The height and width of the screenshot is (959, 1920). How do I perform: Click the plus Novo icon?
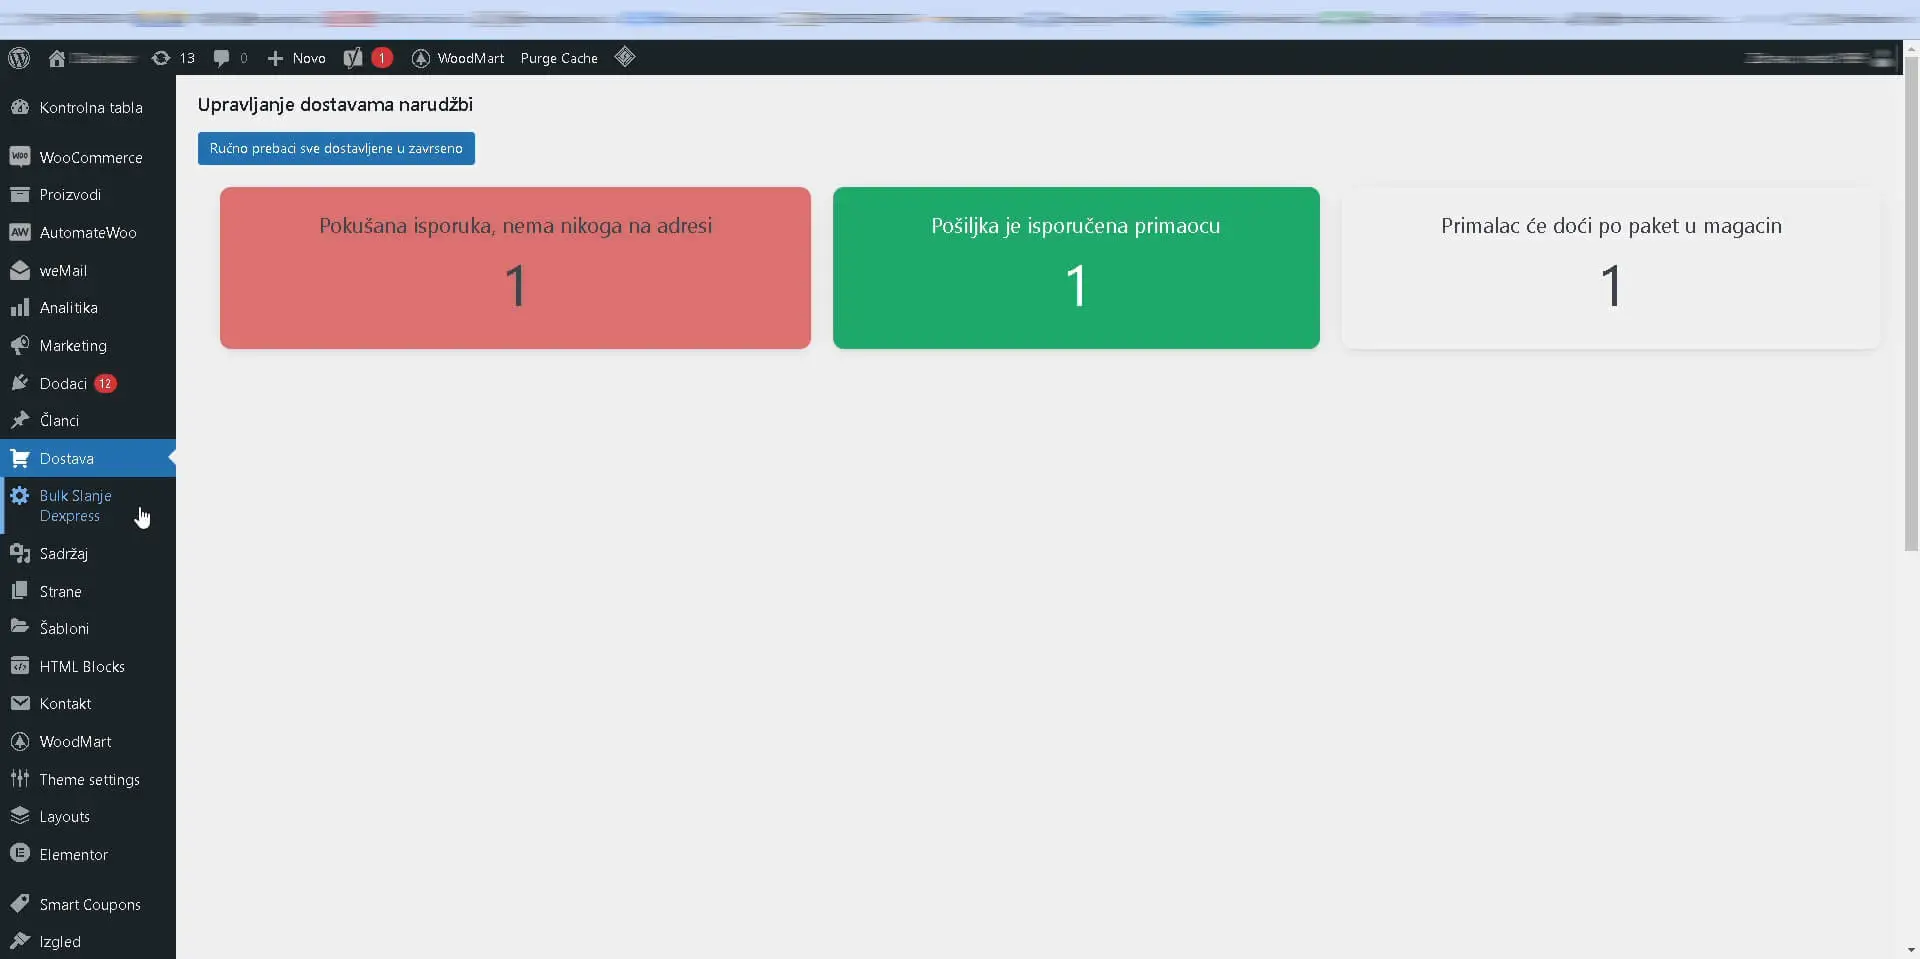point(275,58)
